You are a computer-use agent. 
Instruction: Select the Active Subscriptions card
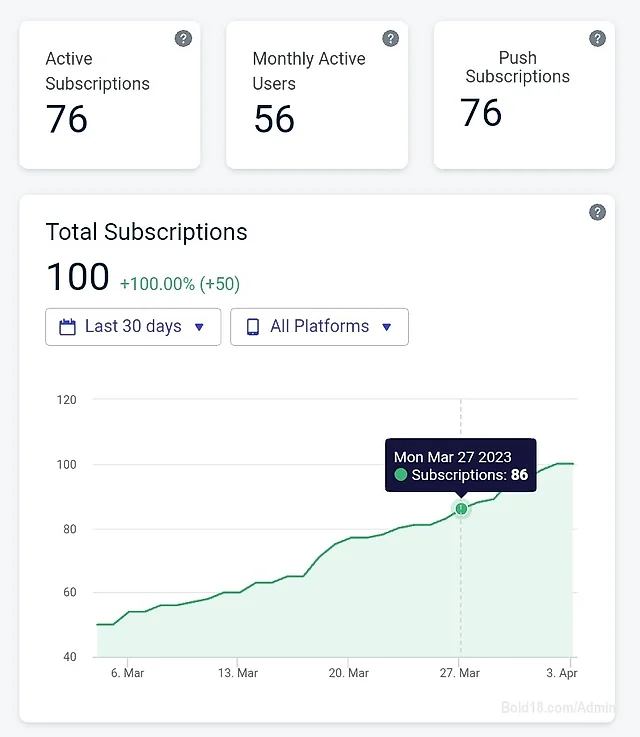(110, 95)
